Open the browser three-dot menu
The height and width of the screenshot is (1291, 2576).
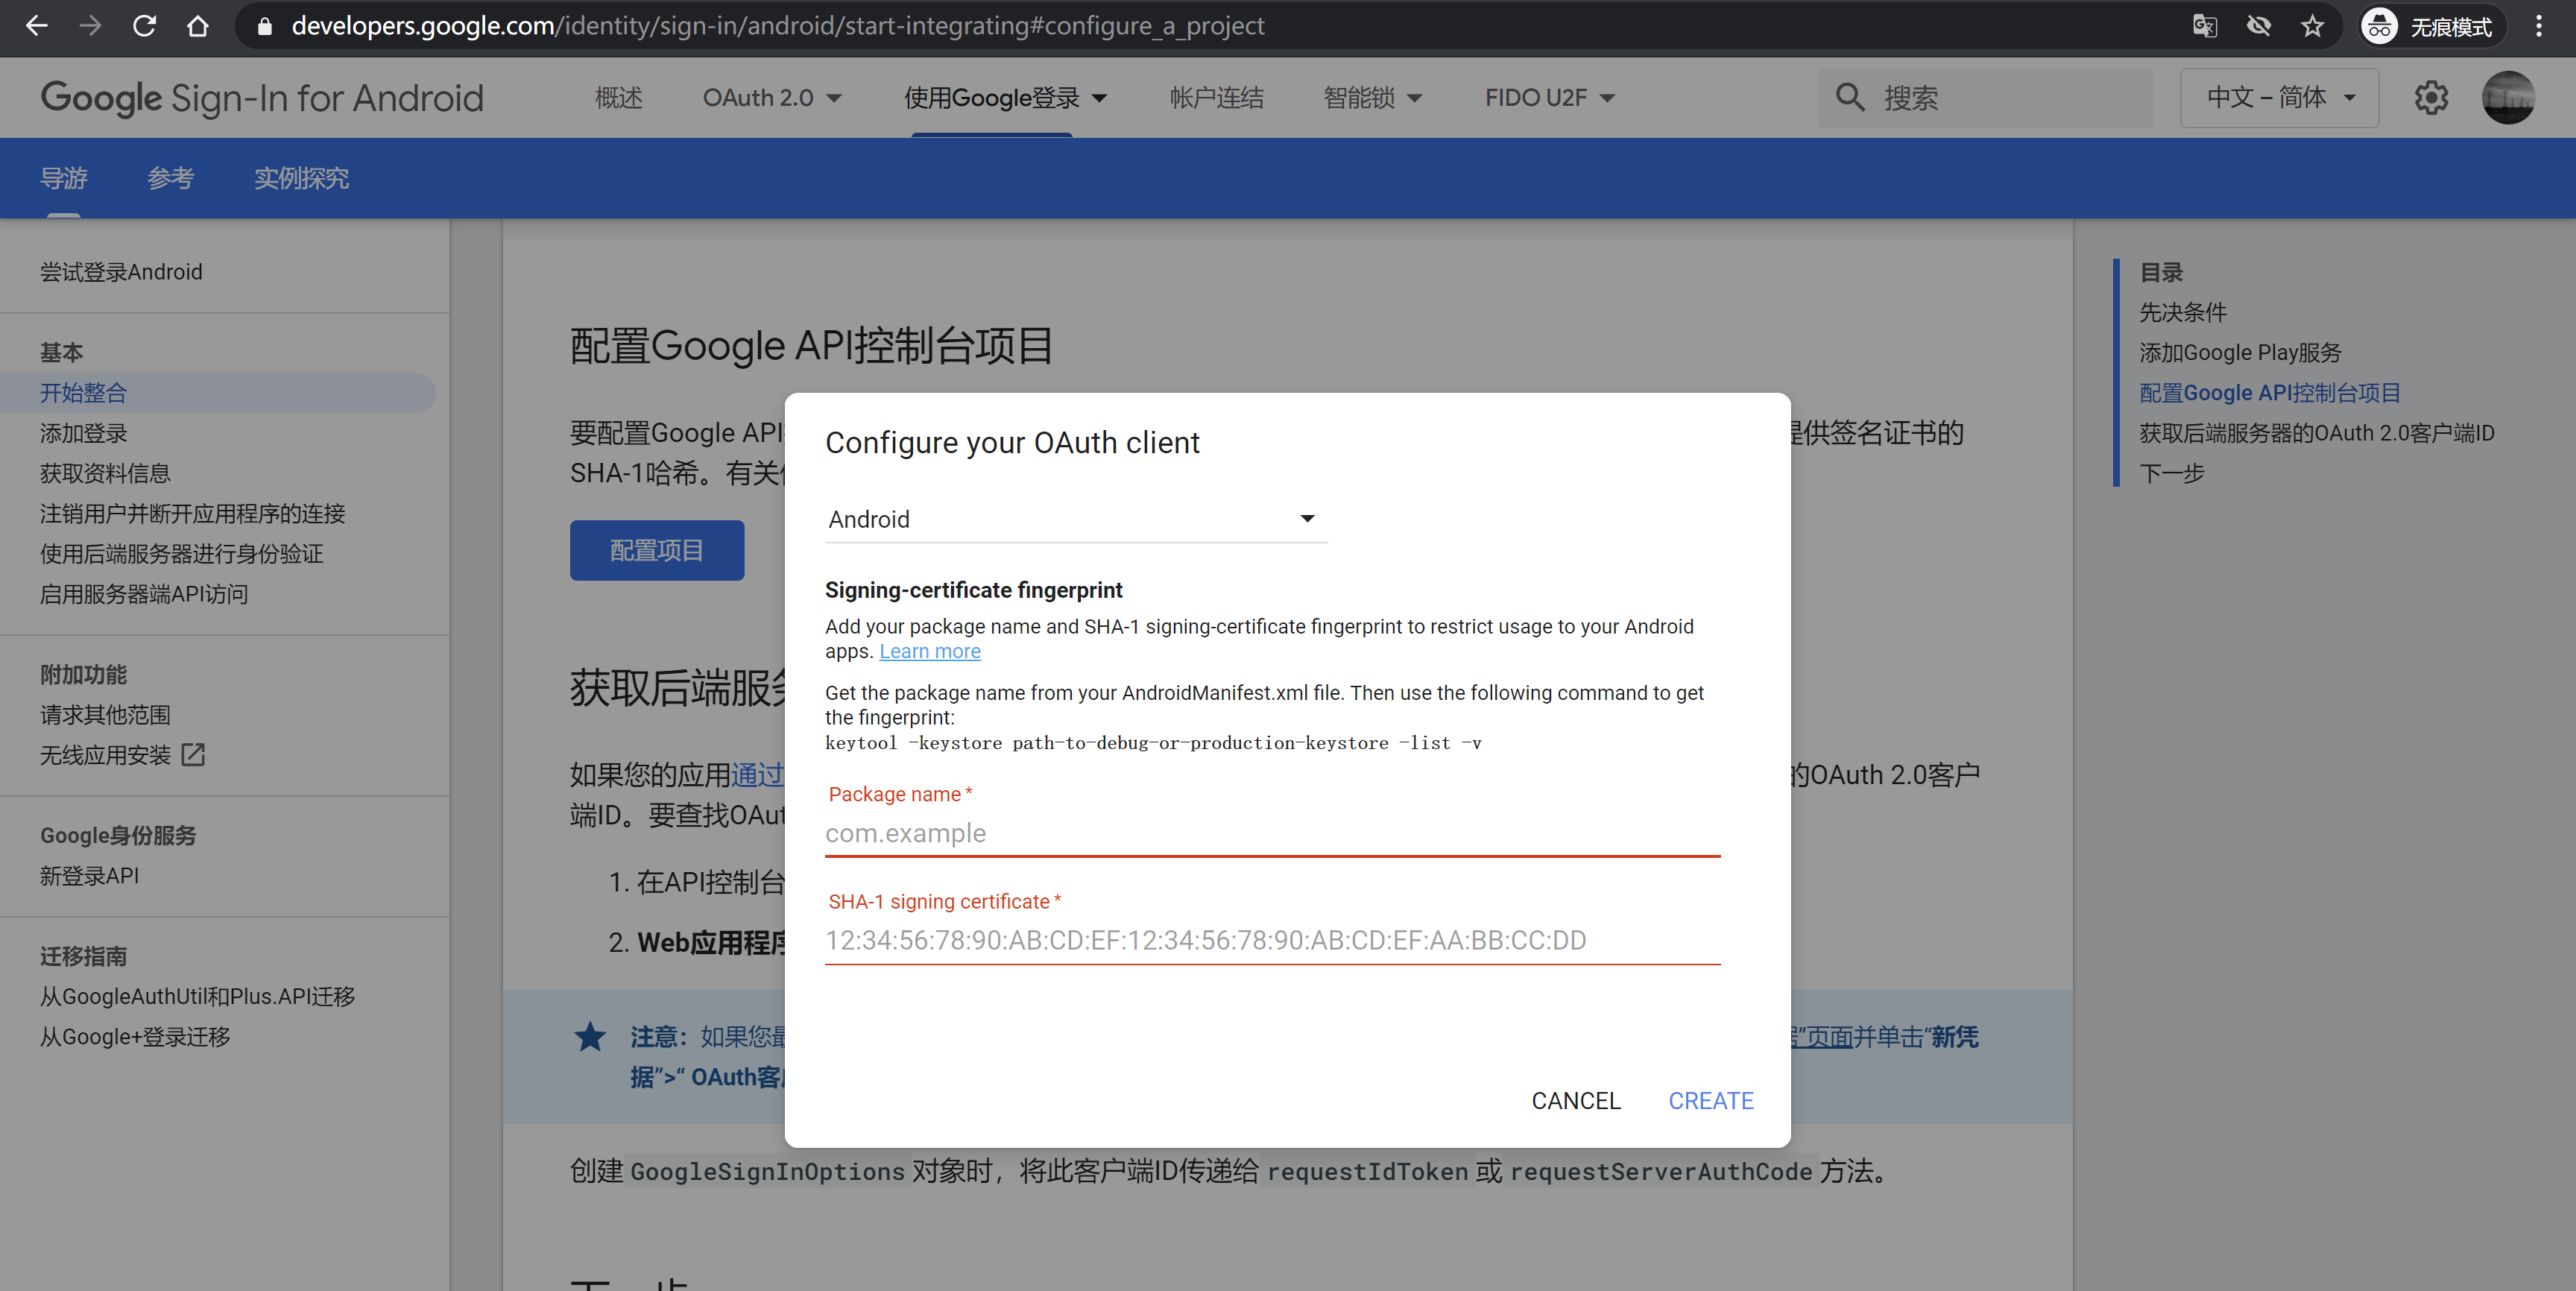[2539, 26]
